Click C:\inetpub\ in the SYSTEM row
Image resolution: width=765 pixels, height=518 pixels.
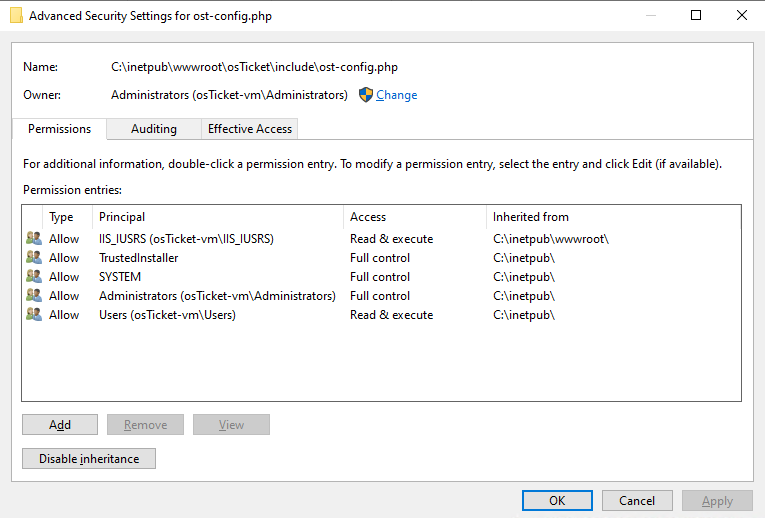tap(524, 277)
